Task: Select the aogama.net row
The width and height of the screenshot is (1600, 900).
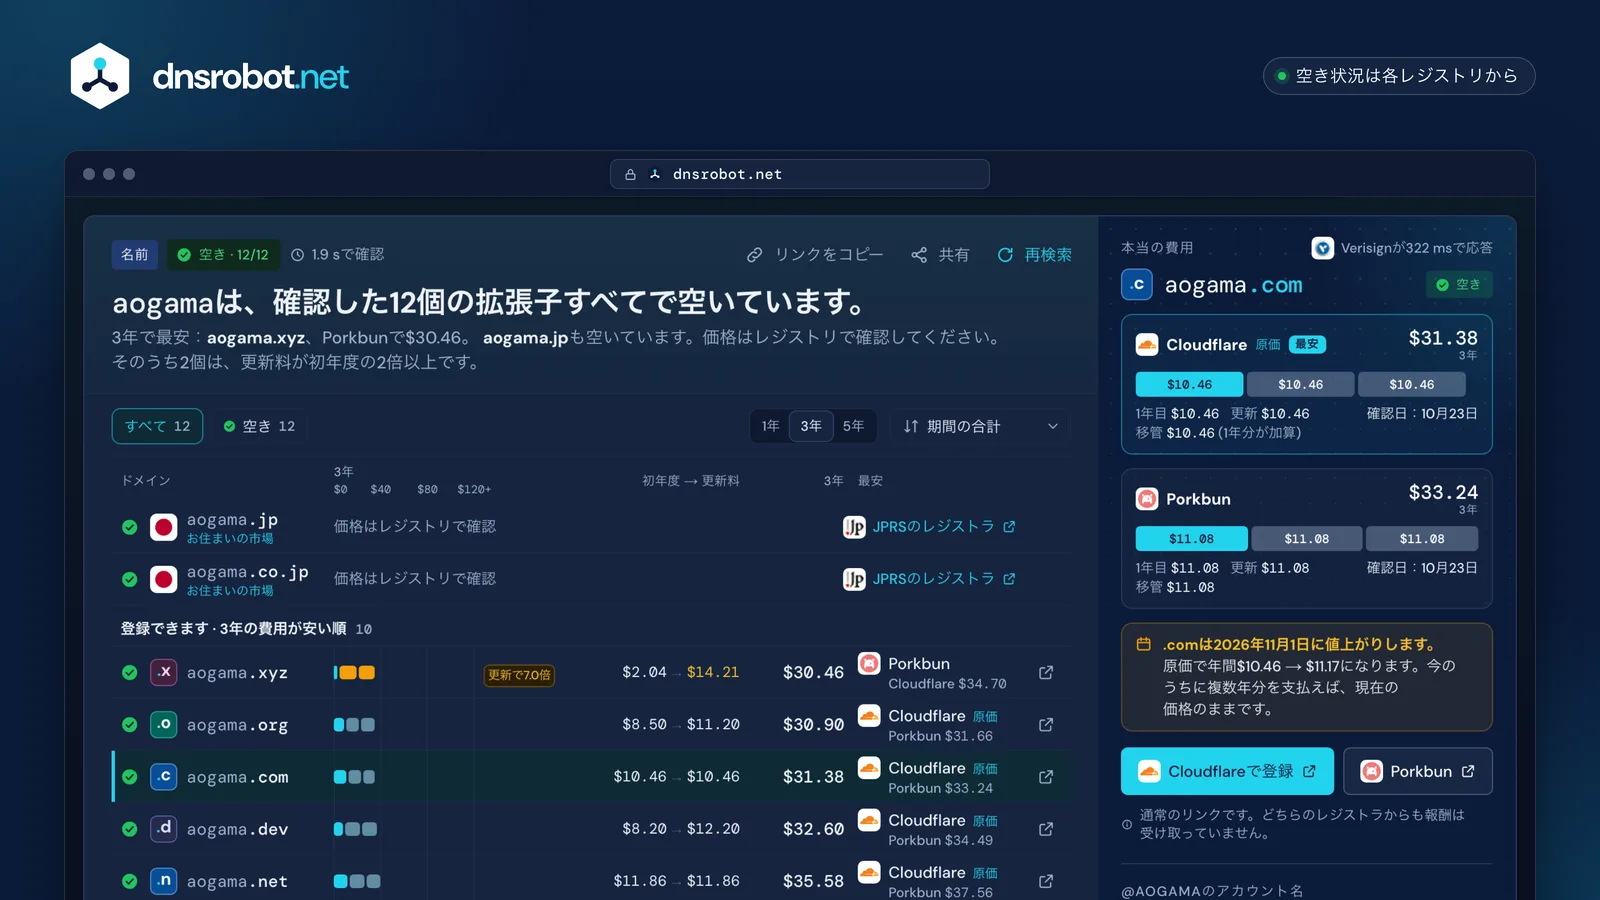Action: point(591,881)
